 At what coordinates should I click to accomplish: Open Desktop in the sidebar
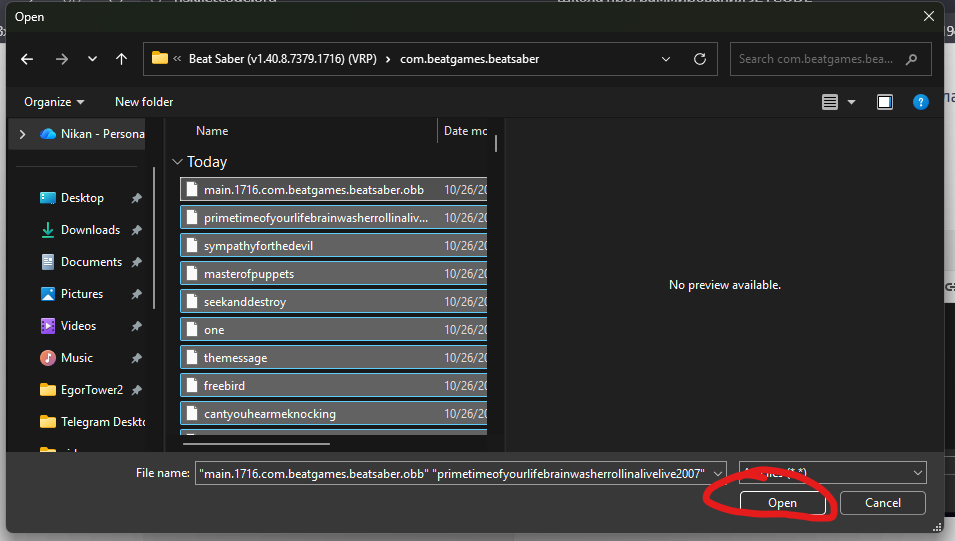(82, 198)
